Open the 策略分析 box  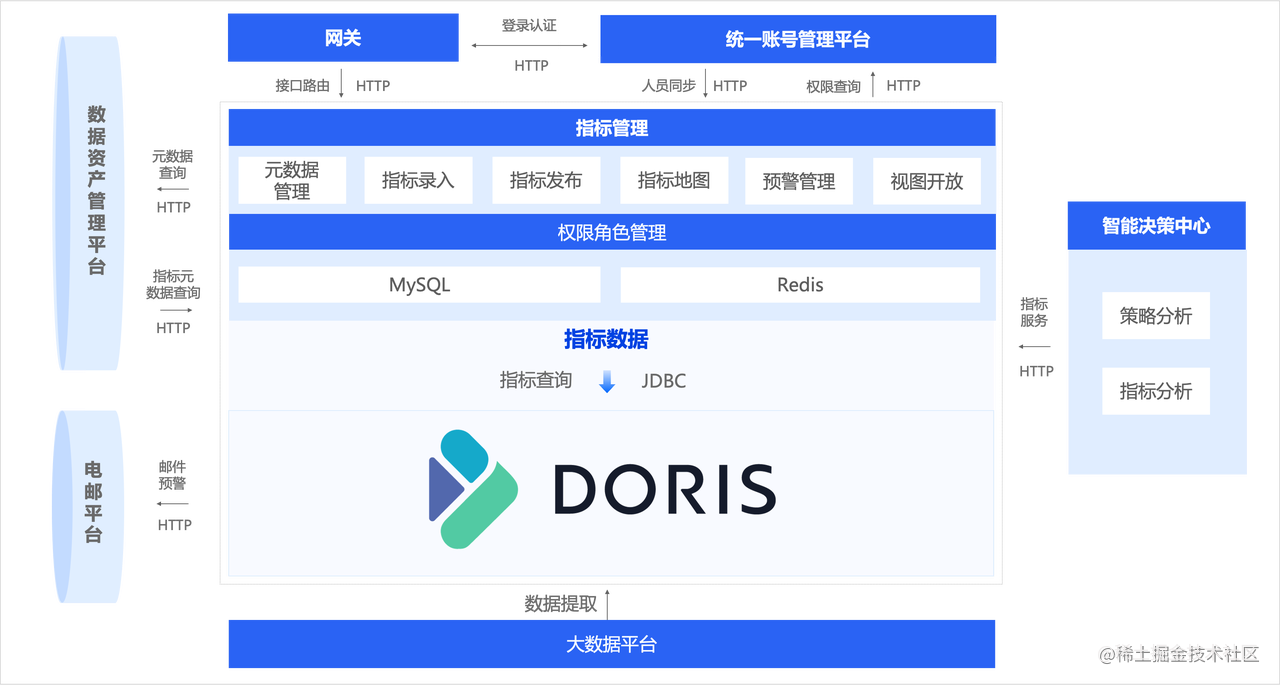pos(1156,316)
